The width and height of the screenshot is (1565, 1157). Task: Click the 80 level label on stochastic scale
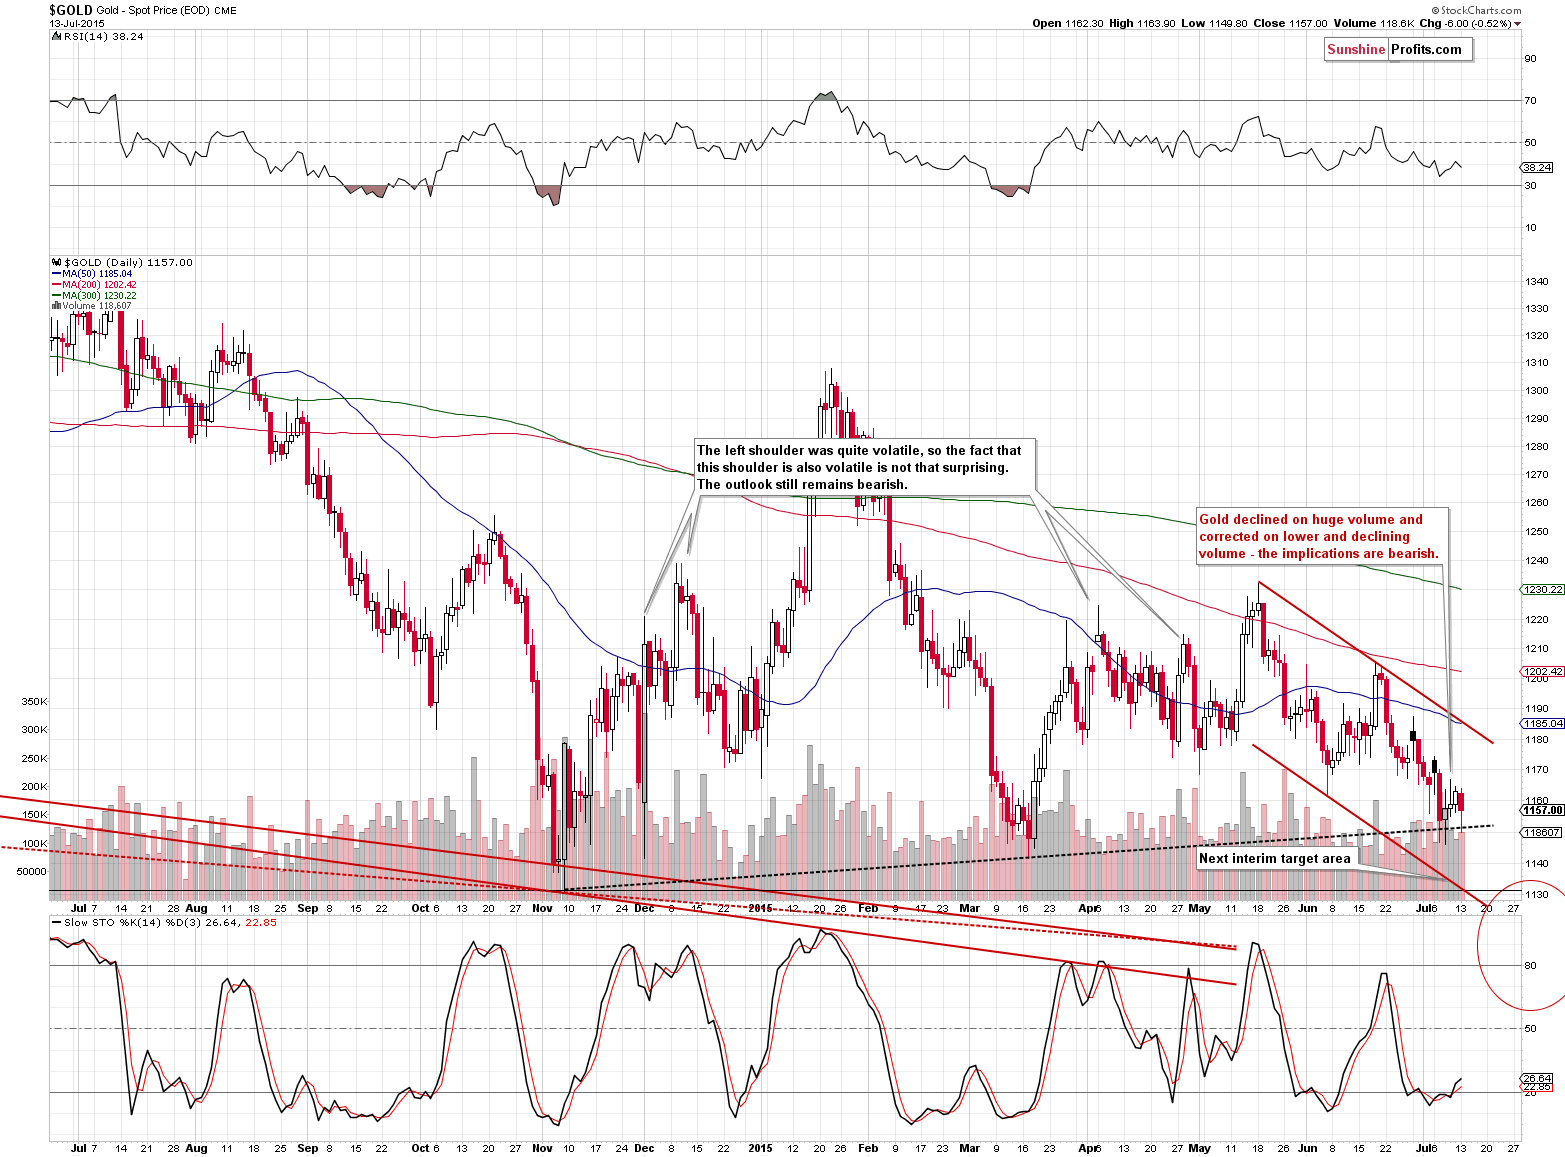[1530, 965]
